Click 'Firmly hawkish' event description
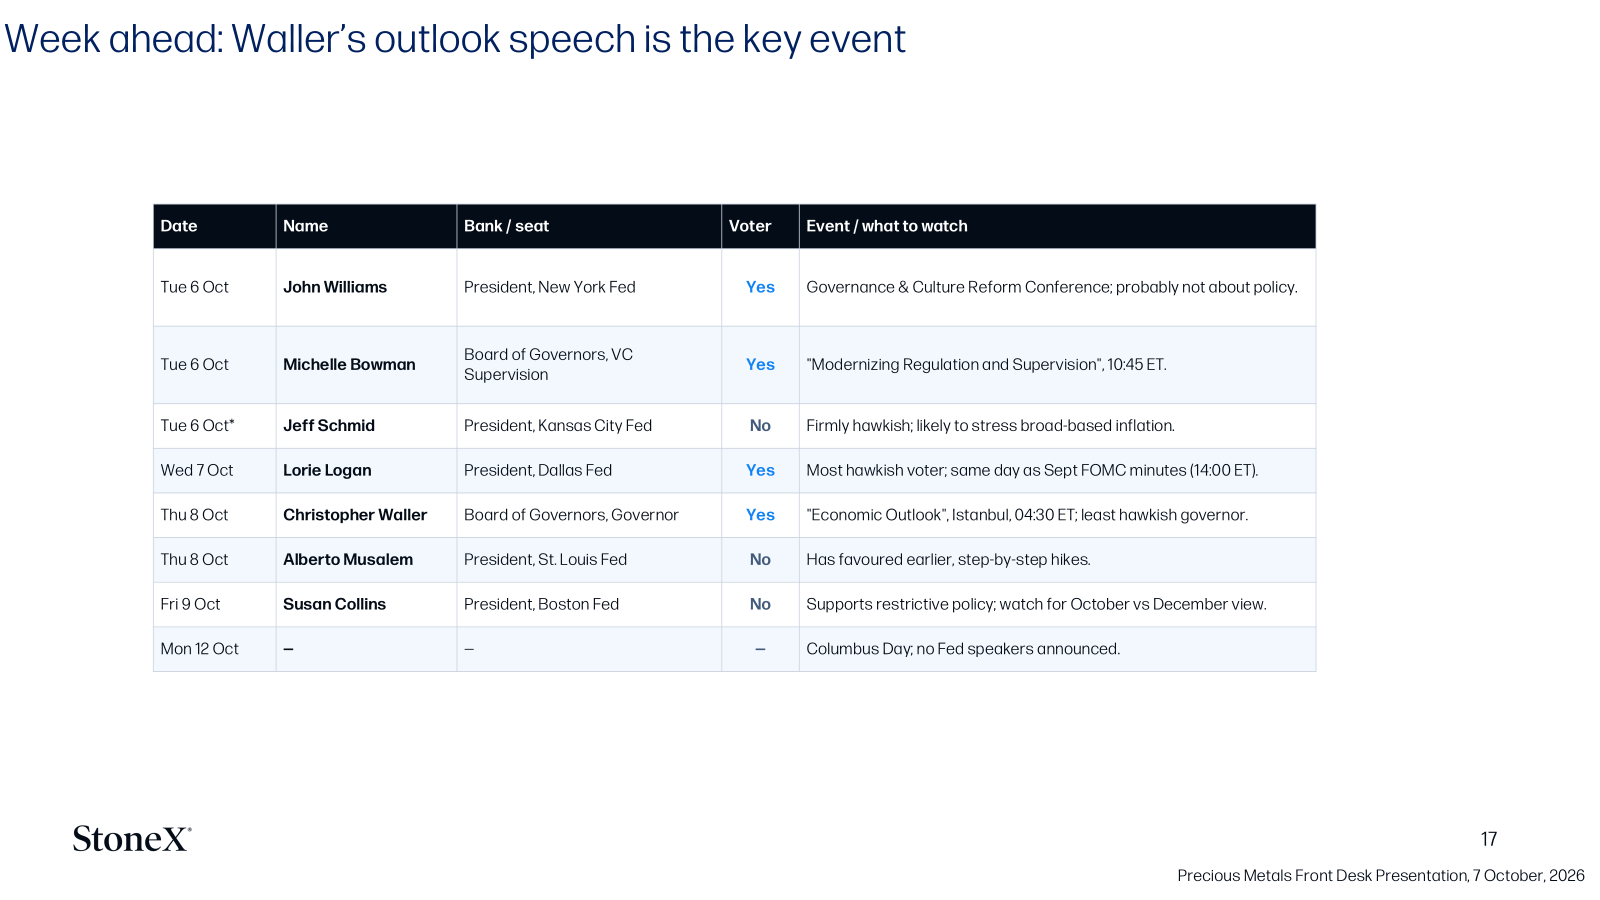This screenshot has height=900, width=1600. [990, 426]
